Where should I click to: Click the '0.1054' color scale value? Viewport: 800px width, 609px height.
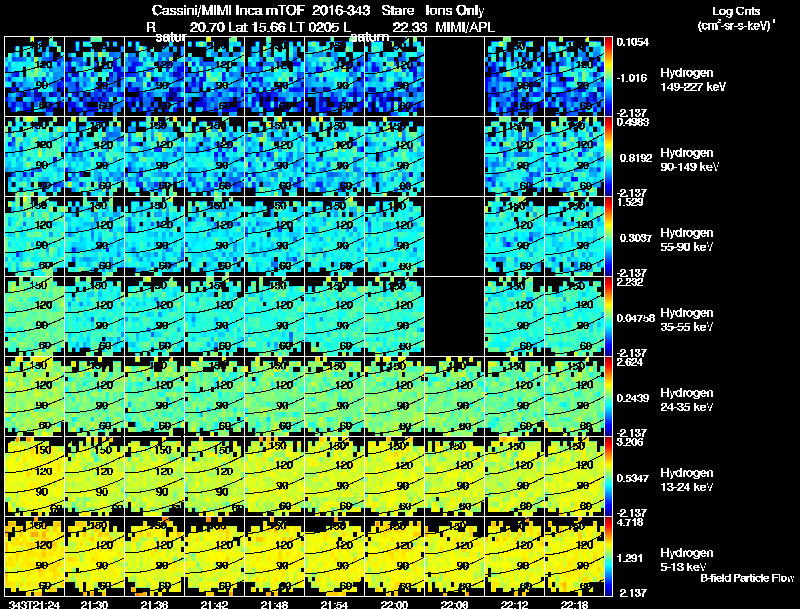pyautogui.click(x=633, y=42)
